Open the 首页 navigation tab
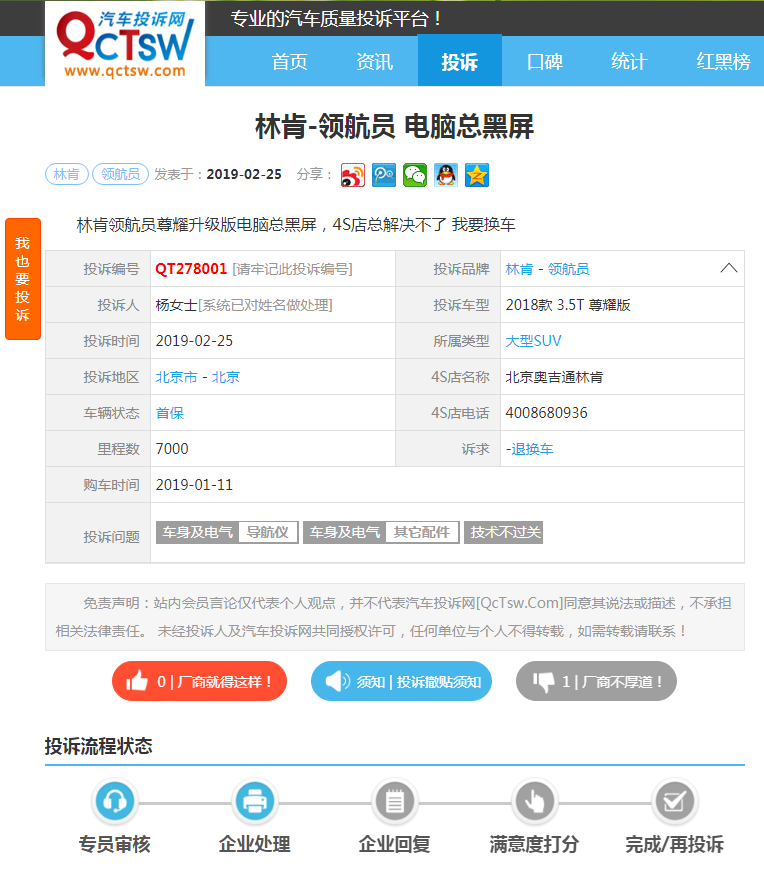This screenshot has width=764, height=876. click(x=289, y=61)
